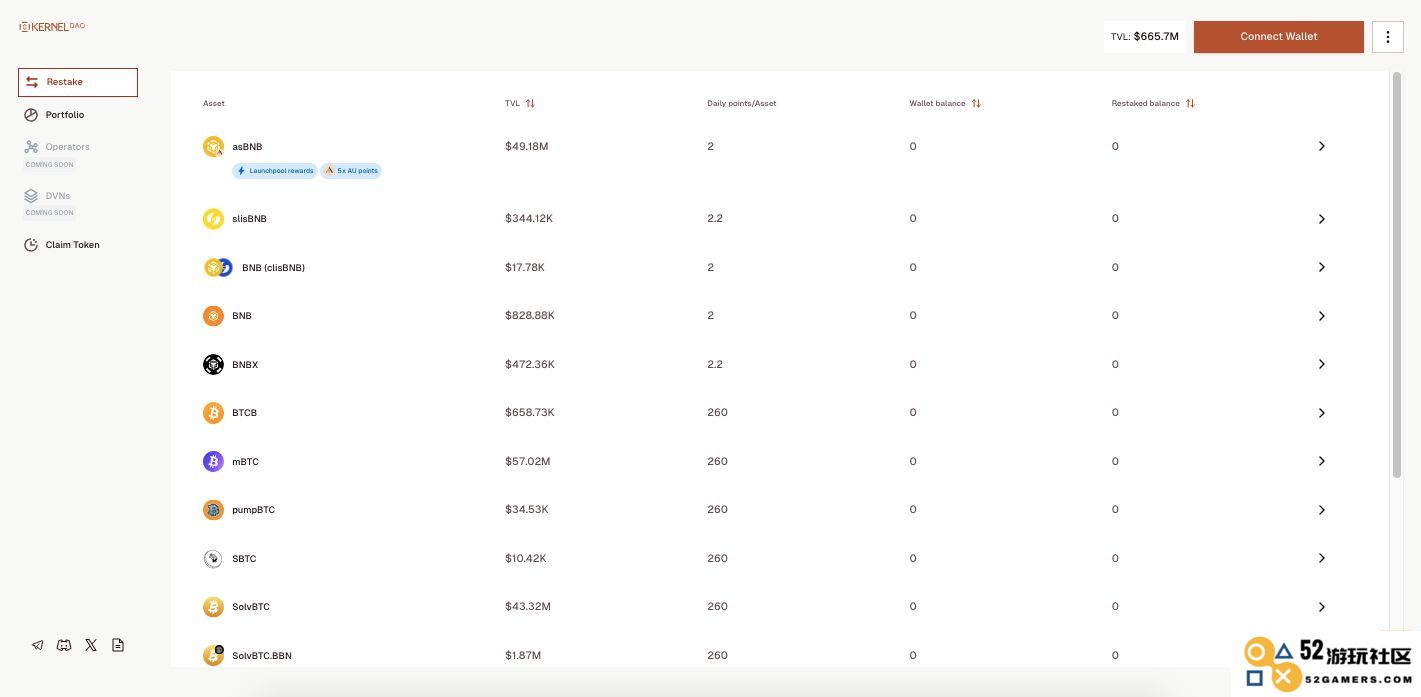The width and height of the screenshot is (1421, 697).
Task: Click the SolvBTC.BBN token icon
Action: point(213,655)
